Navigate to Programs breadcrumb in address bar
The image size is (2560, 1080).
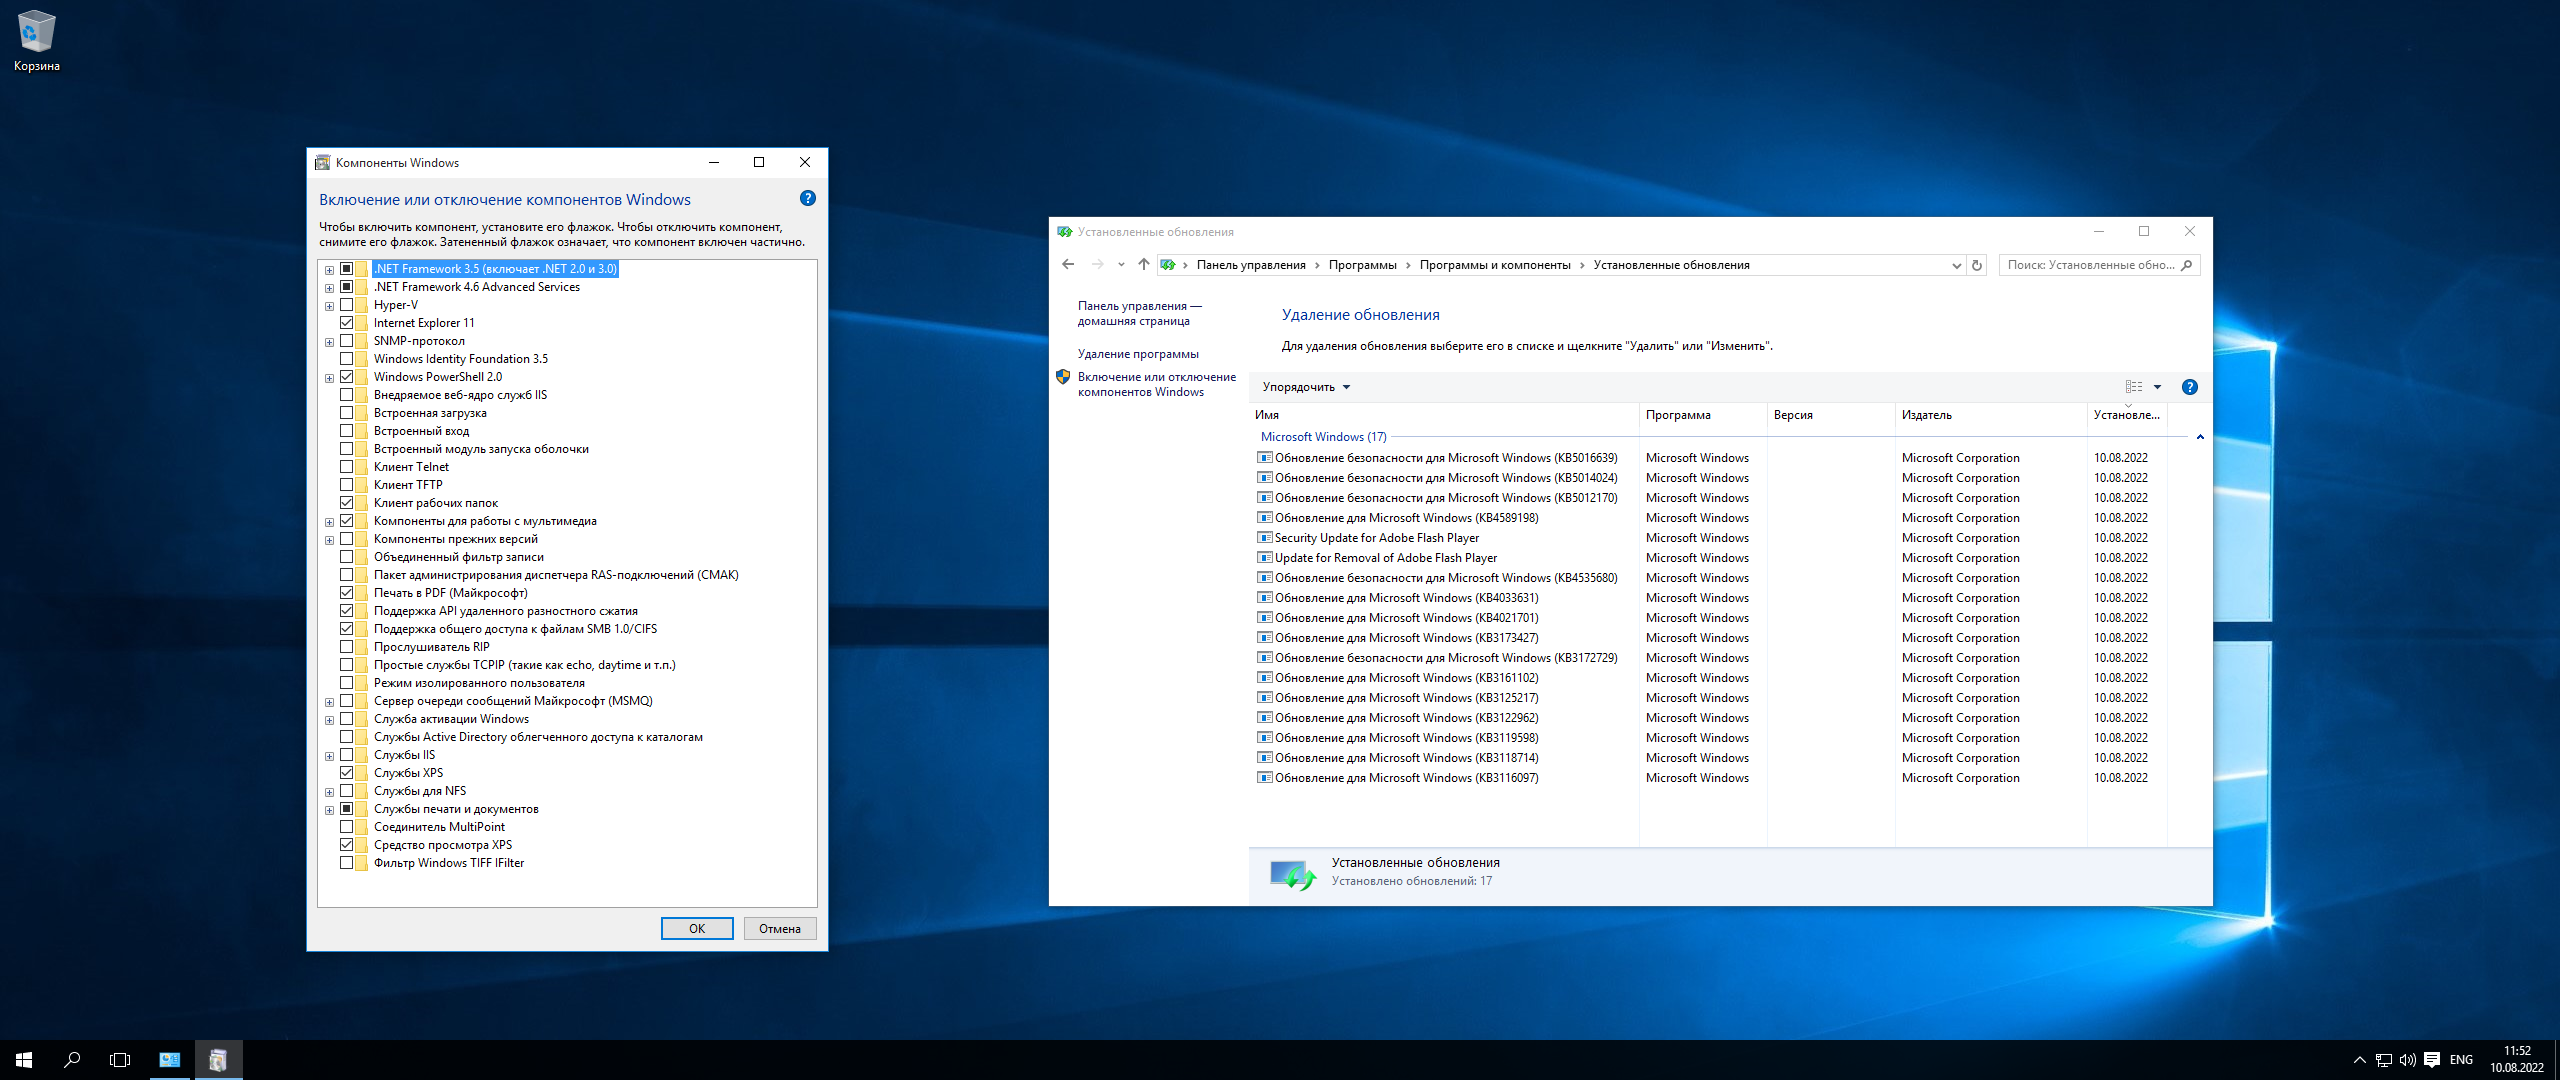point(1362,265)
